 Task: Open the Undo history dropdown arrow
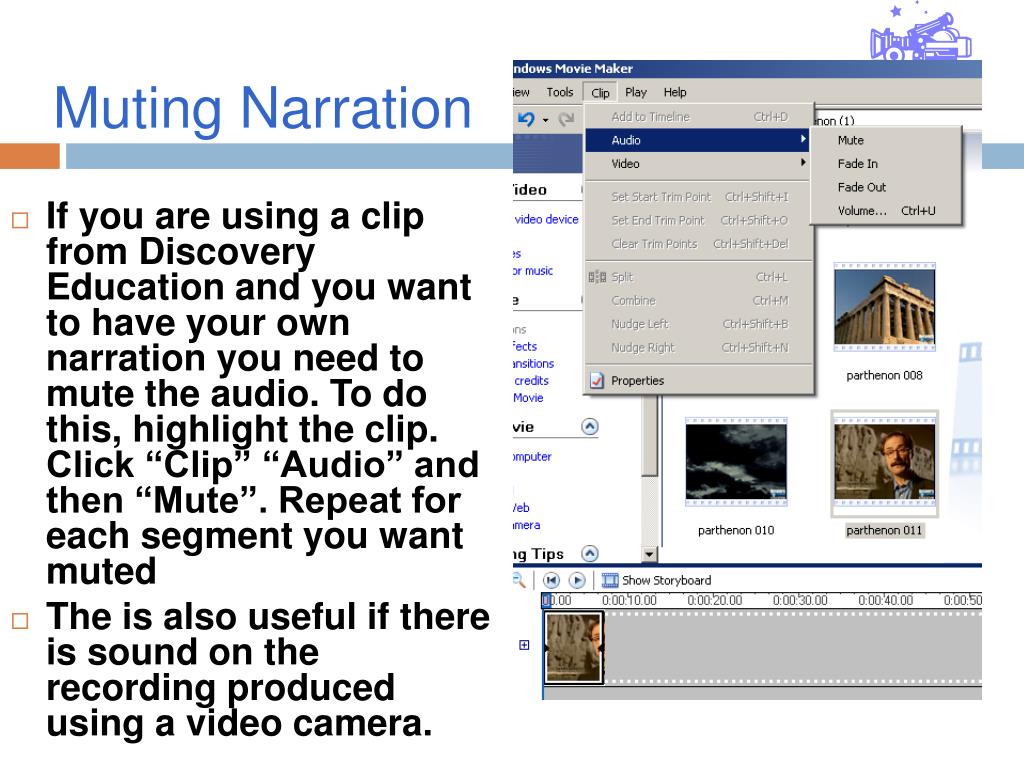coord(545,120)
